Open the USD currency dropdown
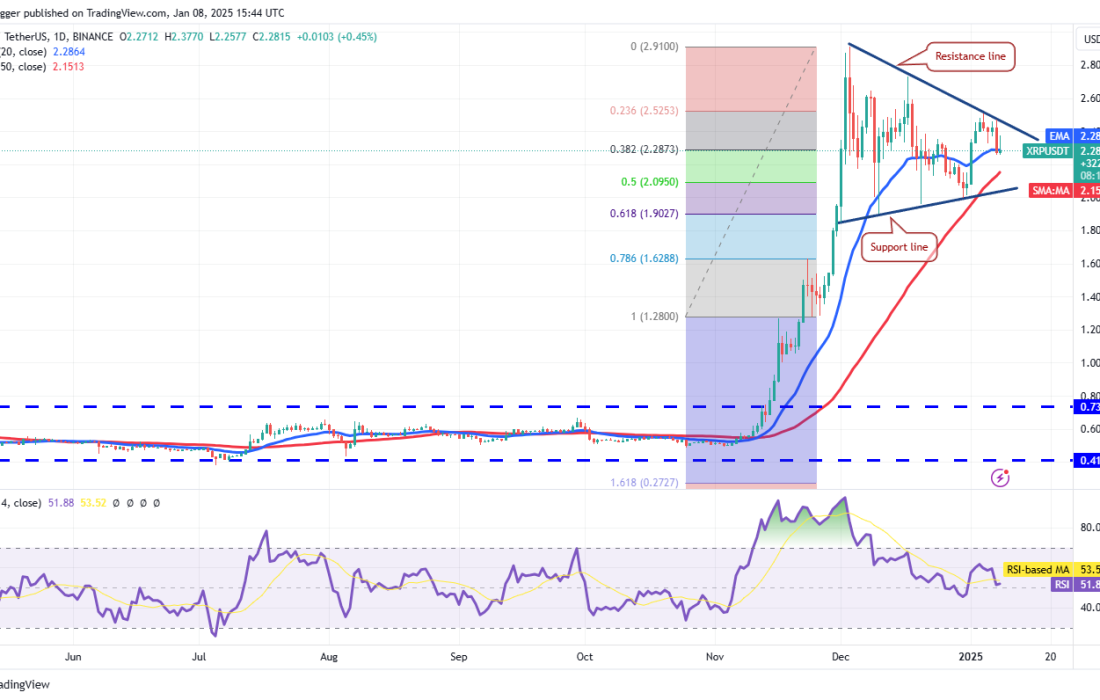This screenshot has height=700, width=1100. (x=1090, y=39)
